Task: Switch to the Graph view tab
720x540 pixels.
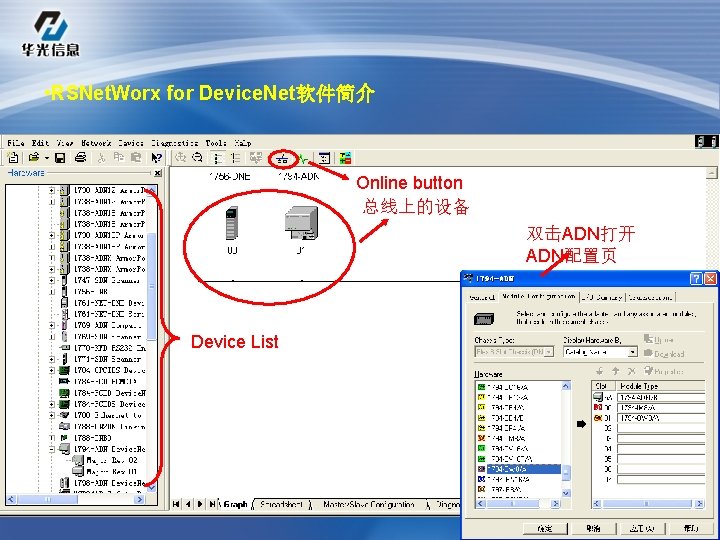Action: point(236,504)
